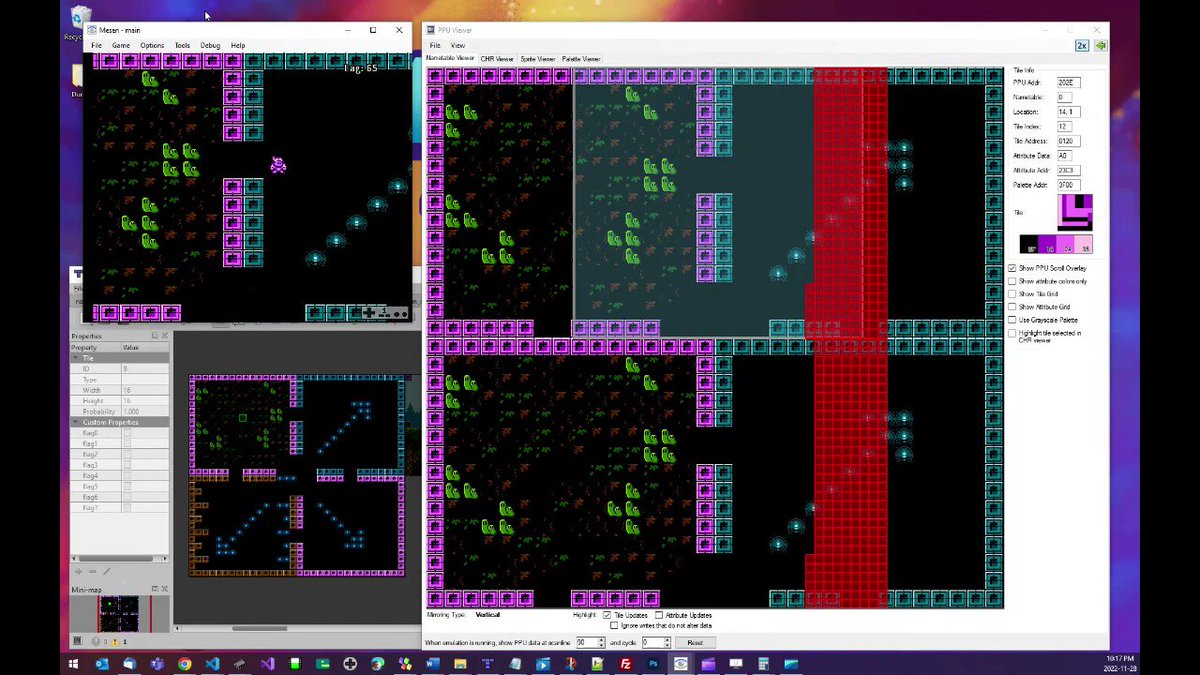Screen dimensions: 1200x675
Task: Switch to the Palette Viewer tab
Action: (581, 59)
